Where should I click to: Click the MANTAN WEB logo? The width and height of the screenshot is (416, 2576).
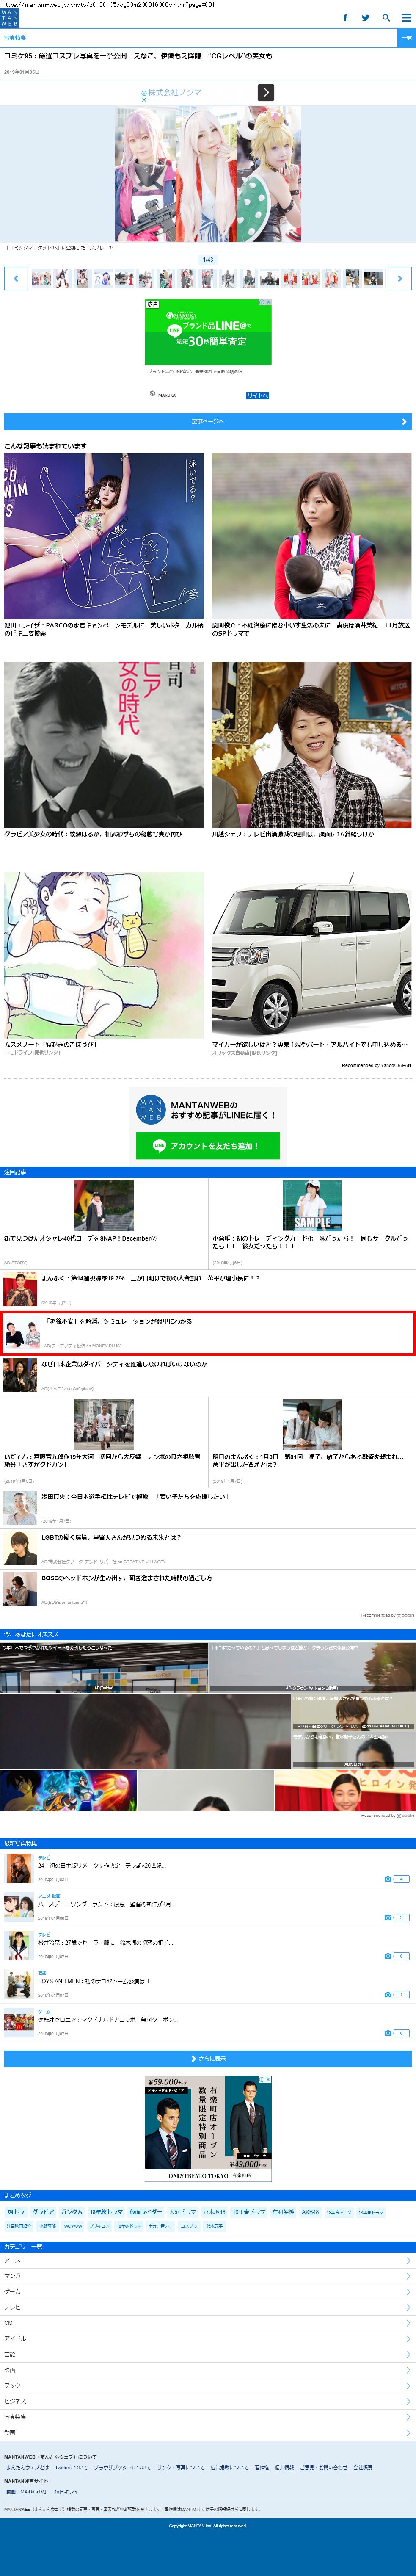[9, 17]
